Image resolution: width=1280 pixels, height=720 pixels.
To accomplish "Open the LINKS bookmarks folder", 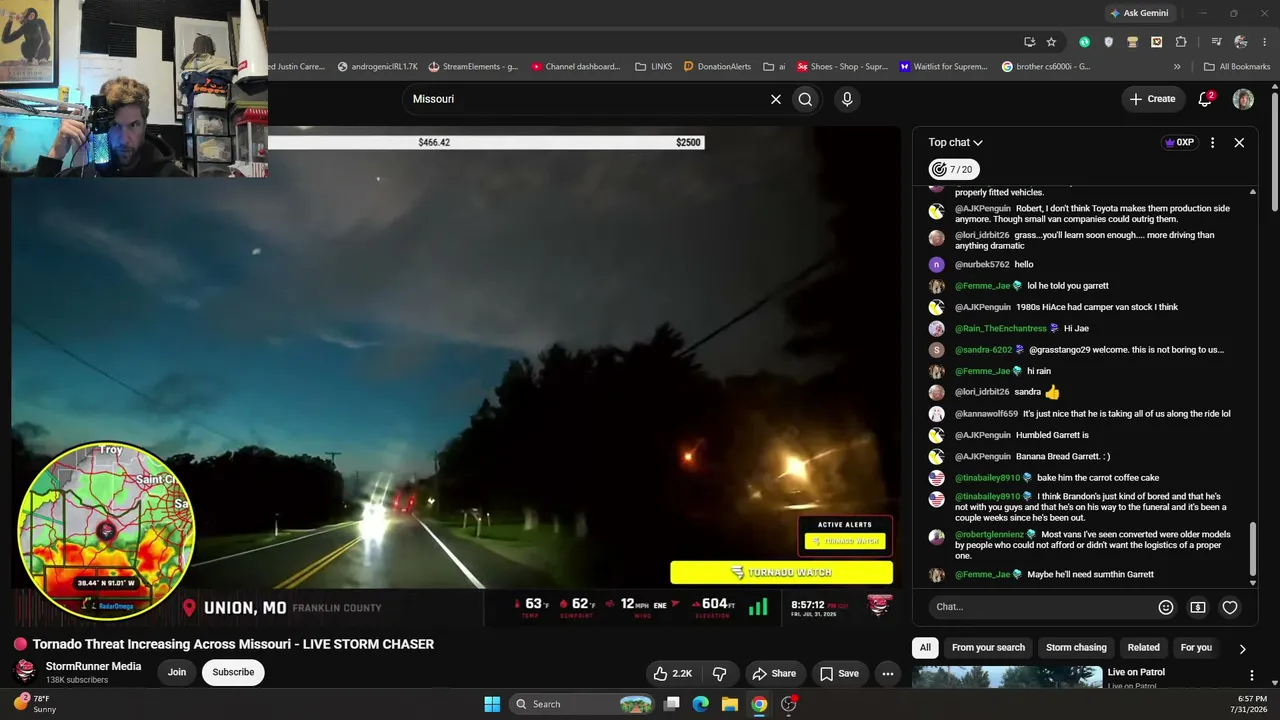I will coord(654,67).
